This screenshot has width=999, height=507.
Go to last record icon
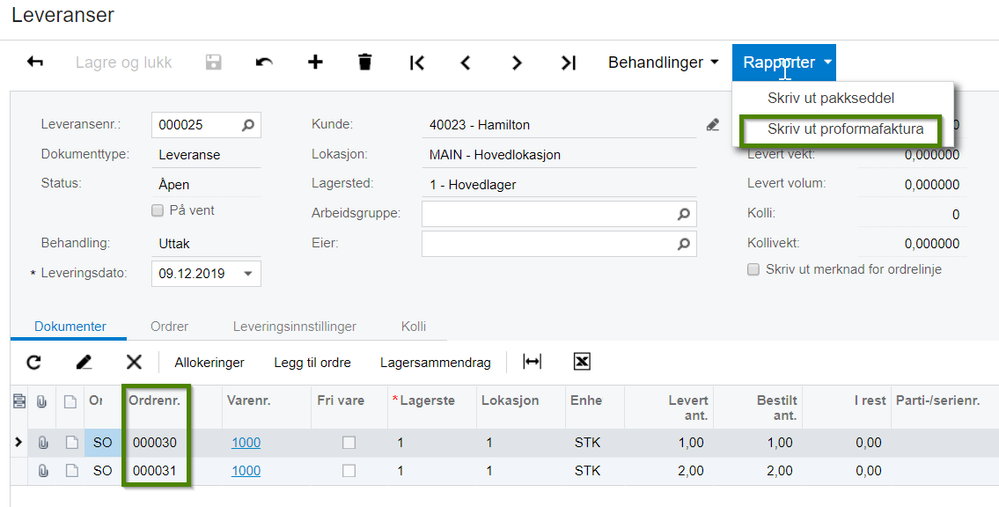568,62
